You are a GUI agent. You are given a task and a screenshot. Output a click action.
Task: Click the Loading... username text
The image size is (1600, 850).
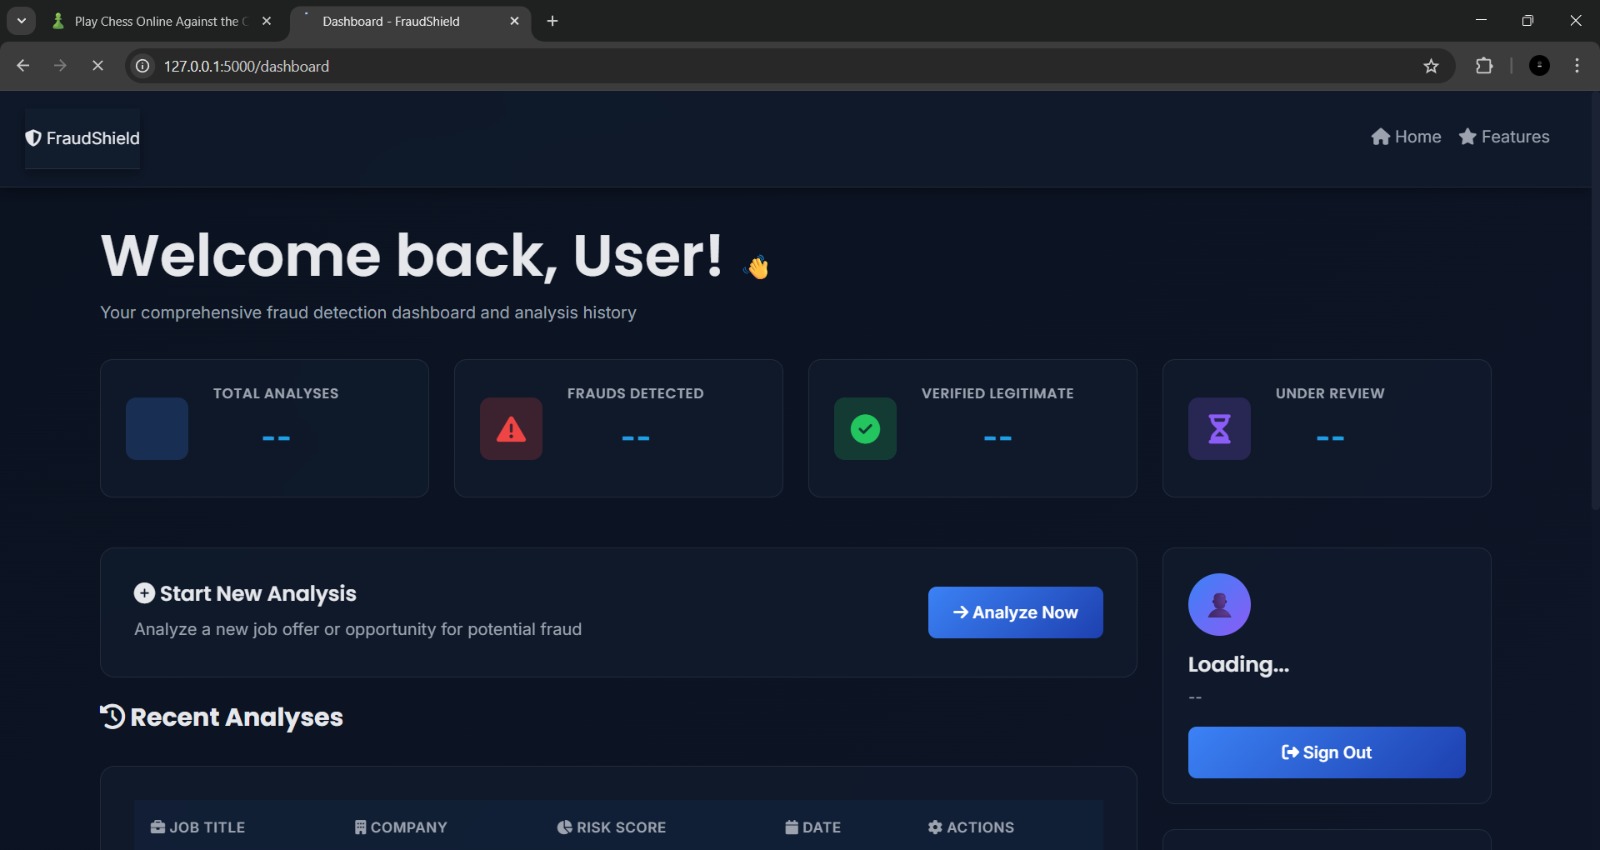click(x=1238, y=665)
